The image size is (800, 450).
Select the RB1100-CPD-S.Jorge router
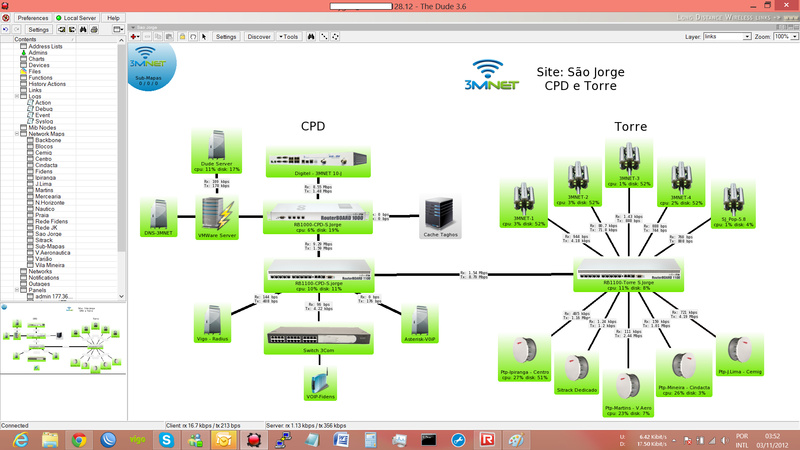[319, 276]
